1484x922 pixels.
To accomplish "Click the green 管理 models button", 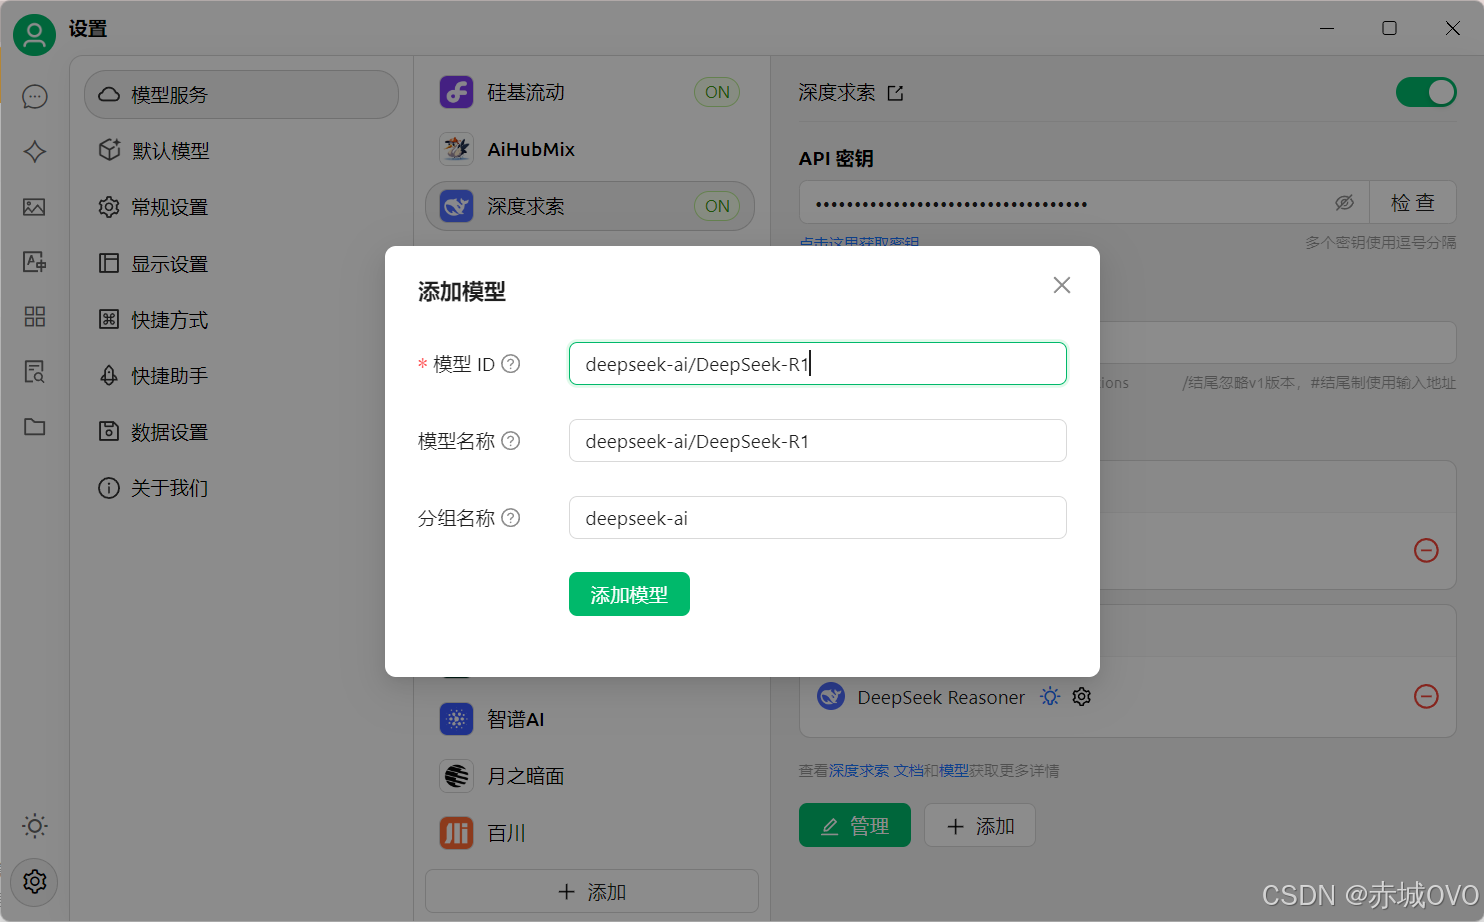I will coord(855,825).
